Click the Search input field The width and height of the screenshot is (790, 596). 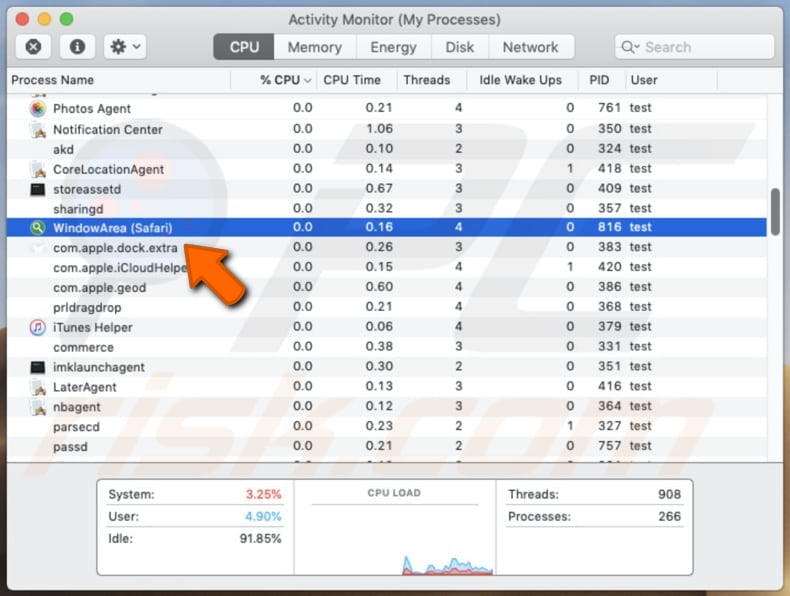pos(694,47)
